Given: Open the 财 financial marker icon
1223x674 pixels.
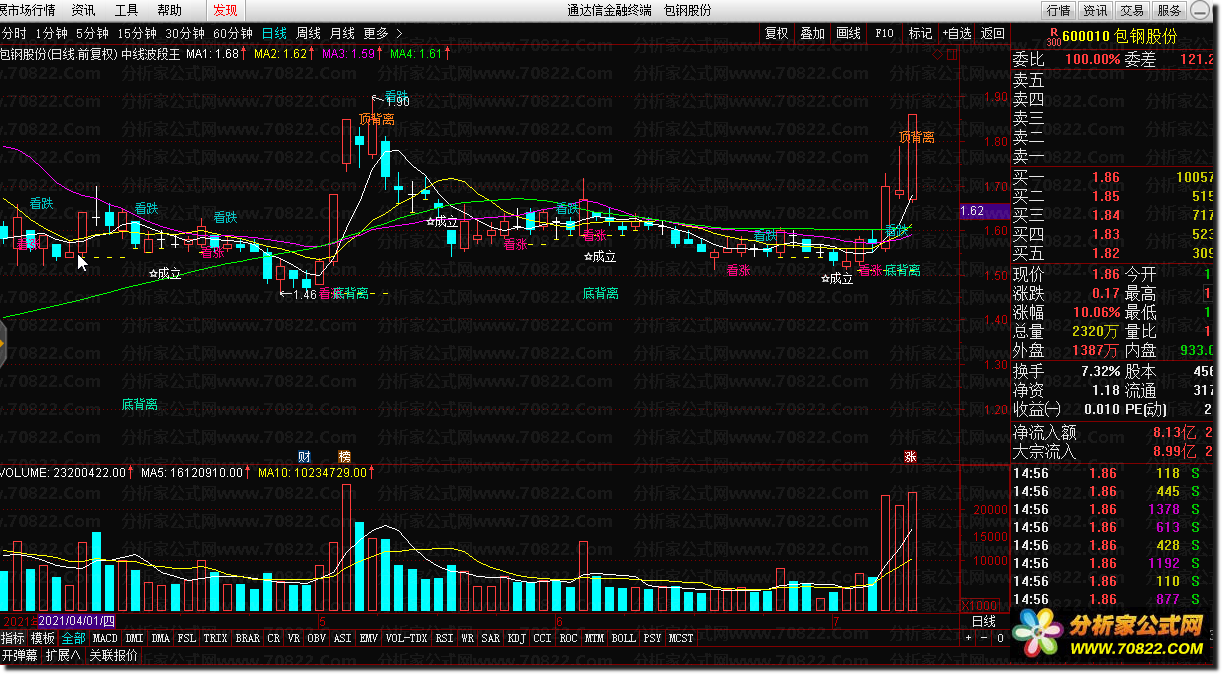Looking at the screenshot, I should tap(304, 456).
